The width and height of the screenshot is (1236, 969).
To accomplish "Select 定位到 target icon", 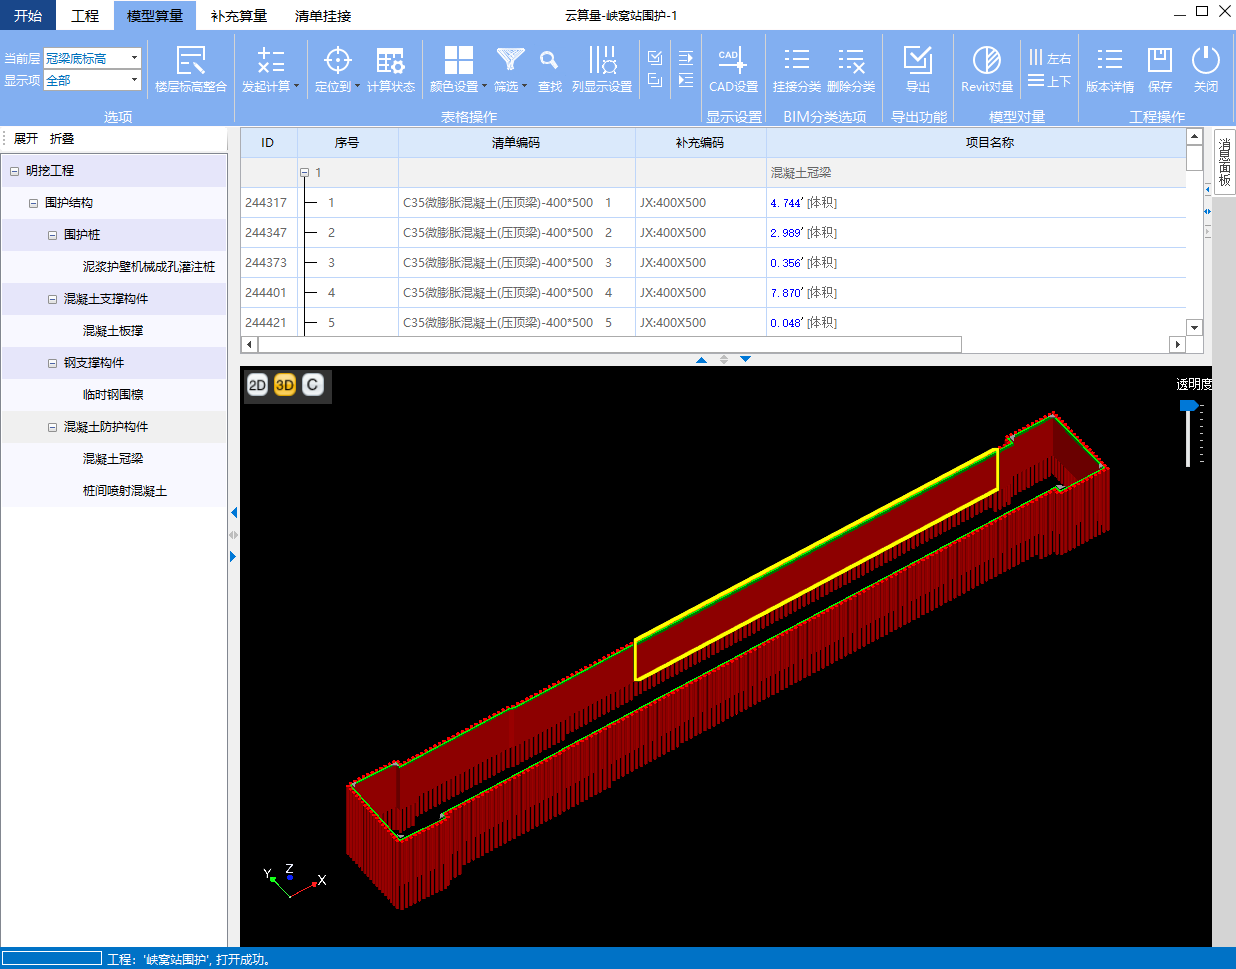I will 338,61.
